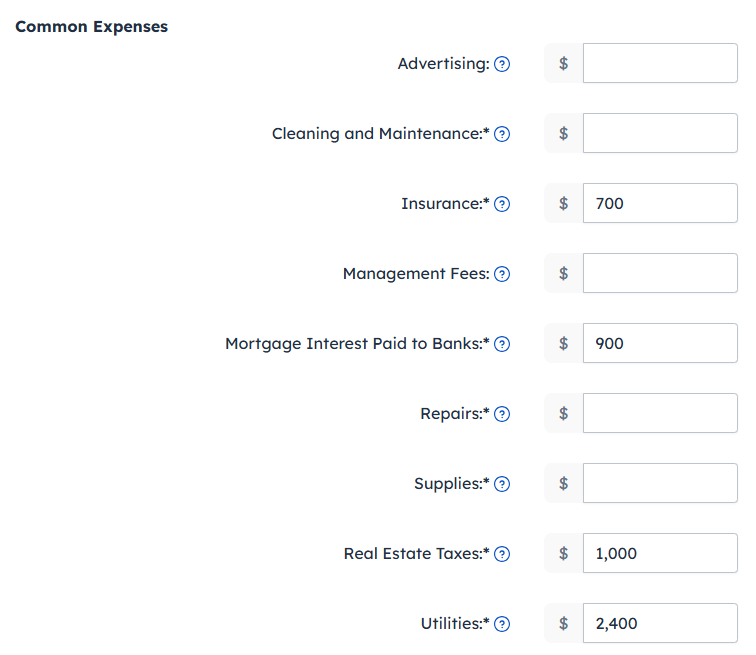Click the dollar sign beside the Advertising field
The image size is (756, 655).
point(564,63)
